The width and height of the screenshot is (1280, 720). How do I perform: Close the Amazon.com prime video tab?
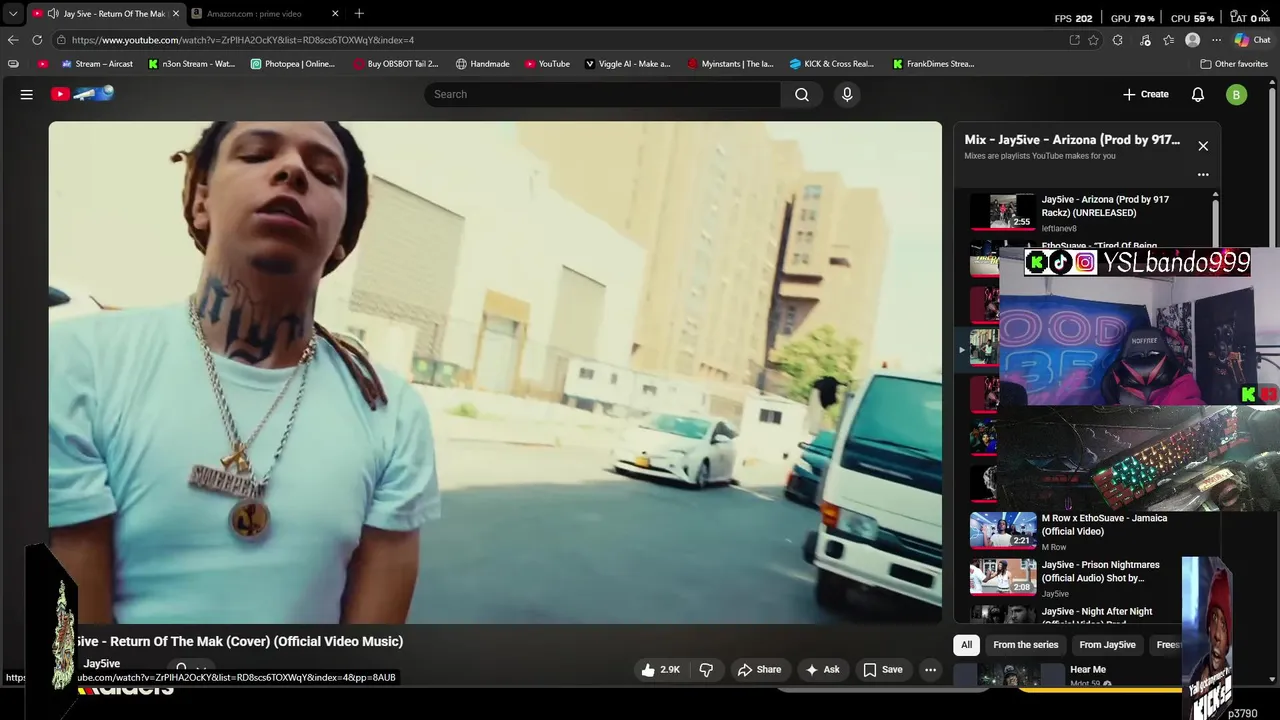pos(335,14)
